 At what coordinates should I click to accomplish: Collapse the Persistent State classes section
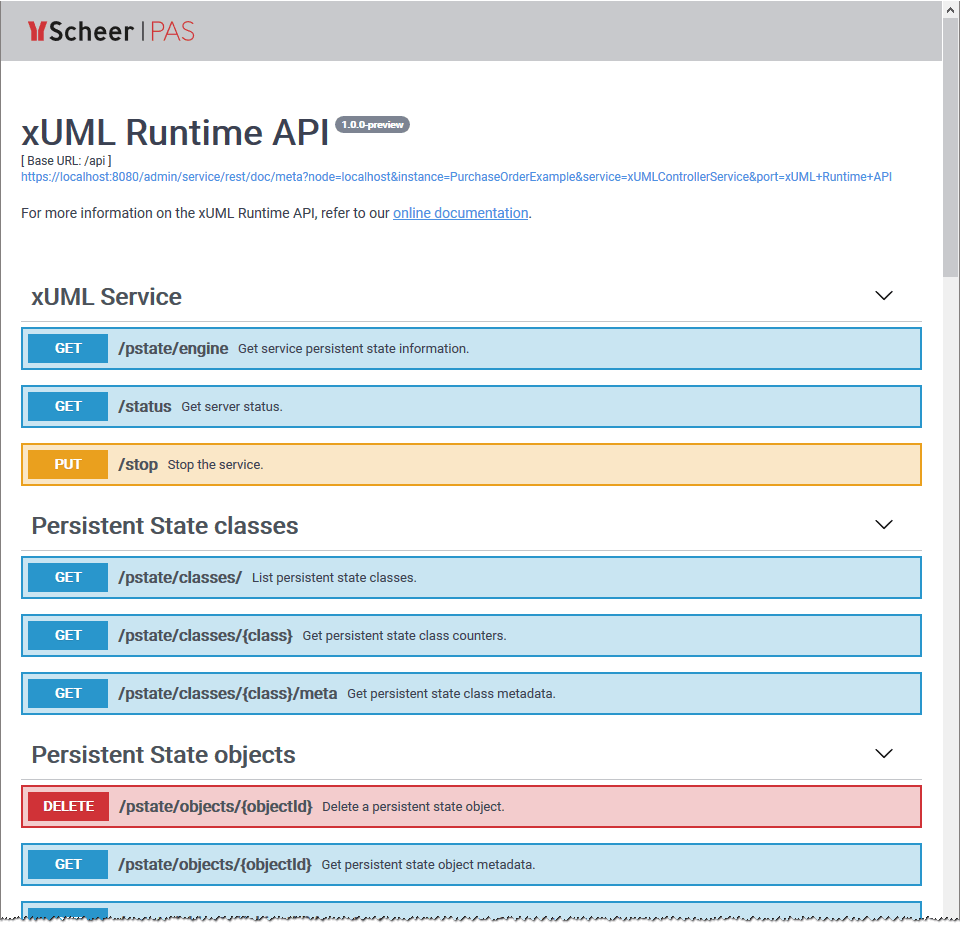click(884, 525)
